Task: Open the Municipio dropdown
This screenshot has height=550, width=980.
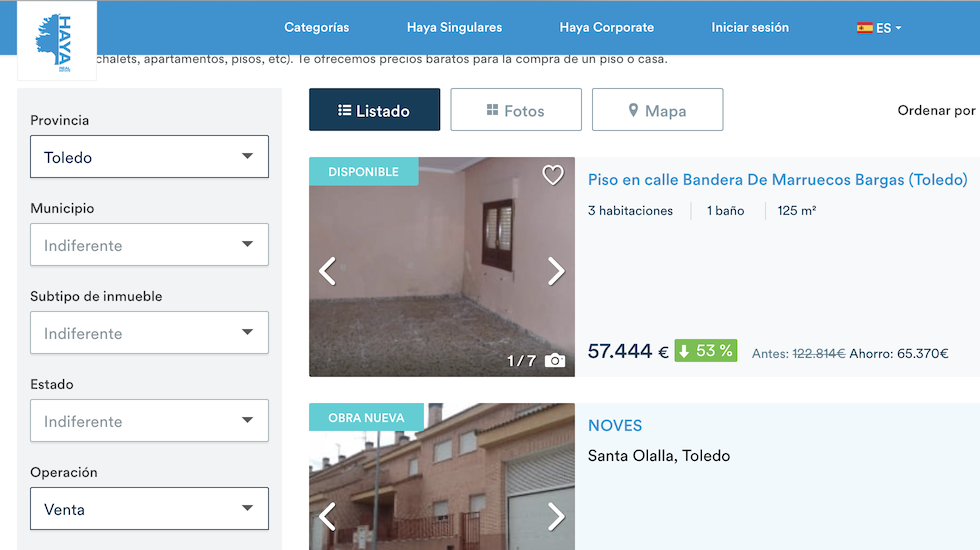Action: click(149, 245)
